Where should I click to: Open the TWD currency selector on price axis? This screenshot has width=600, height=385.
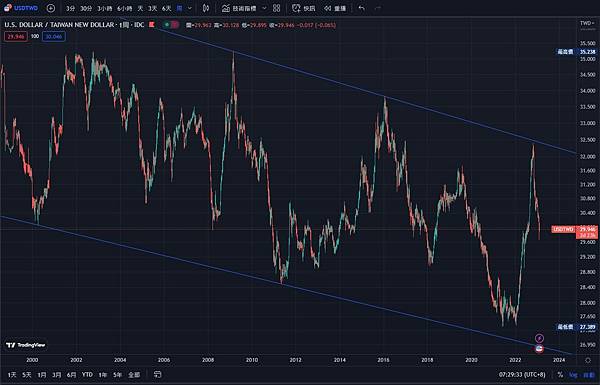point(587,23)
